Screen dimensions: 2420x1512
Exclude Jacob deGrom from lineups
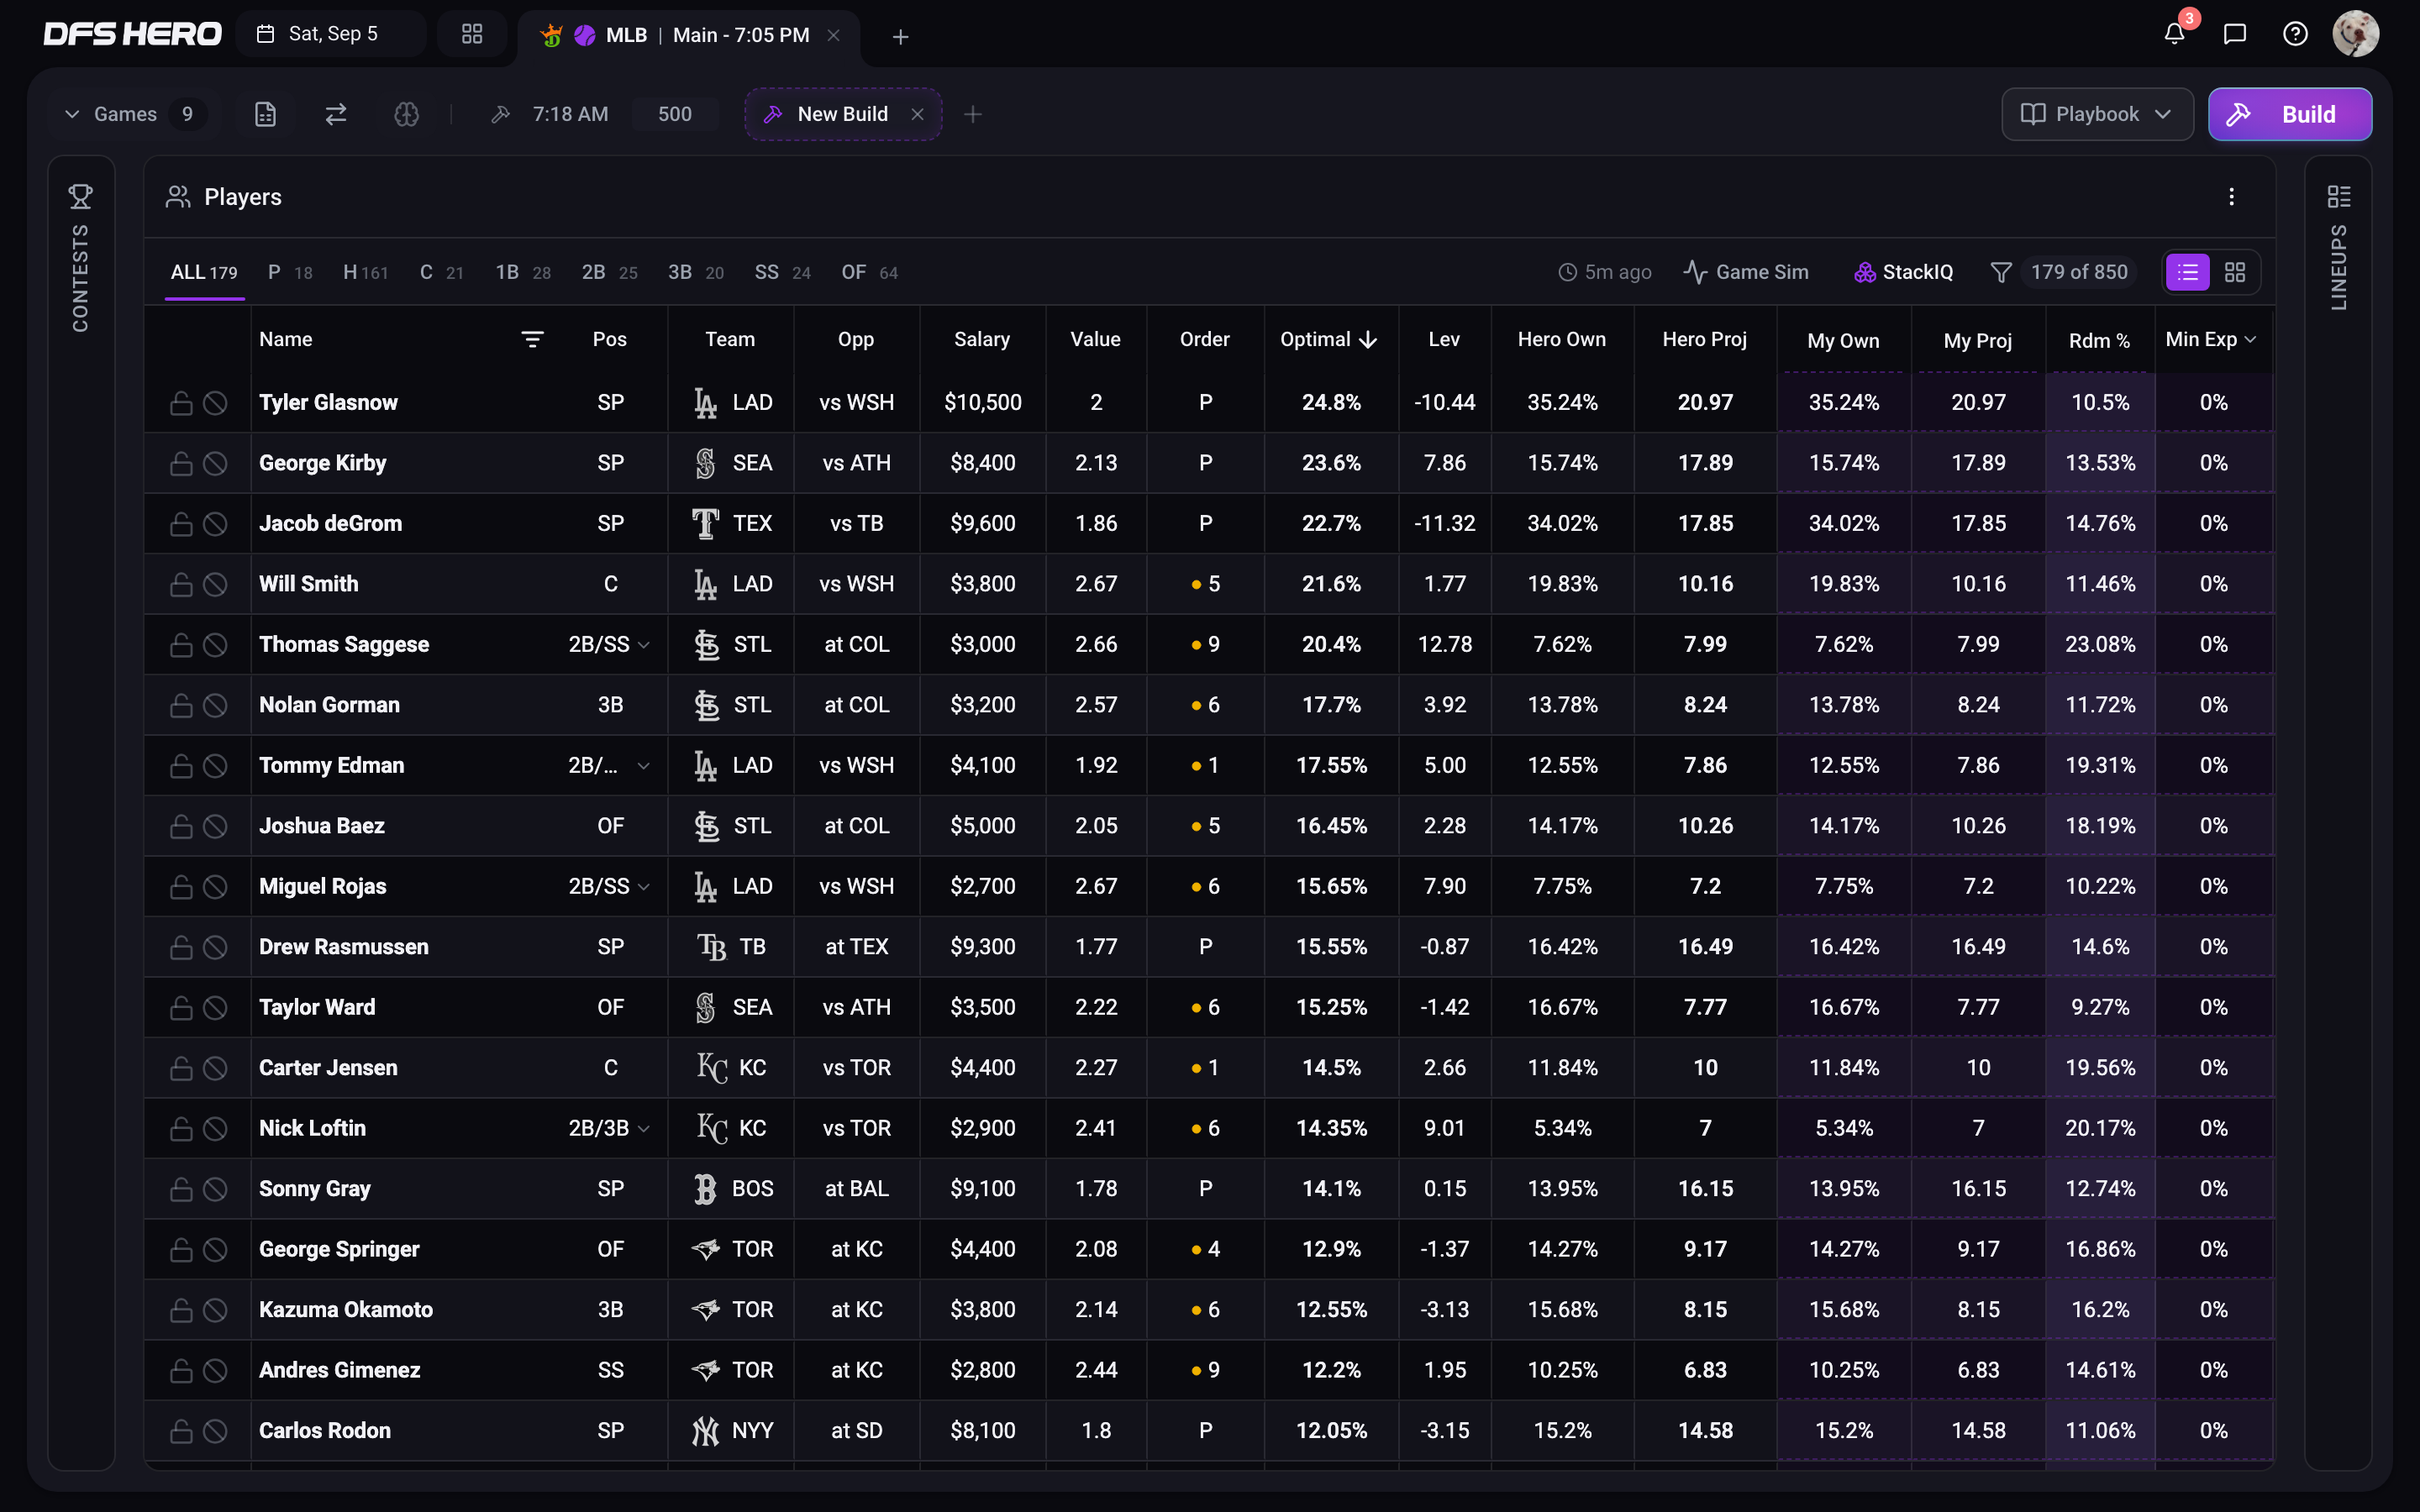coord(215,523)
